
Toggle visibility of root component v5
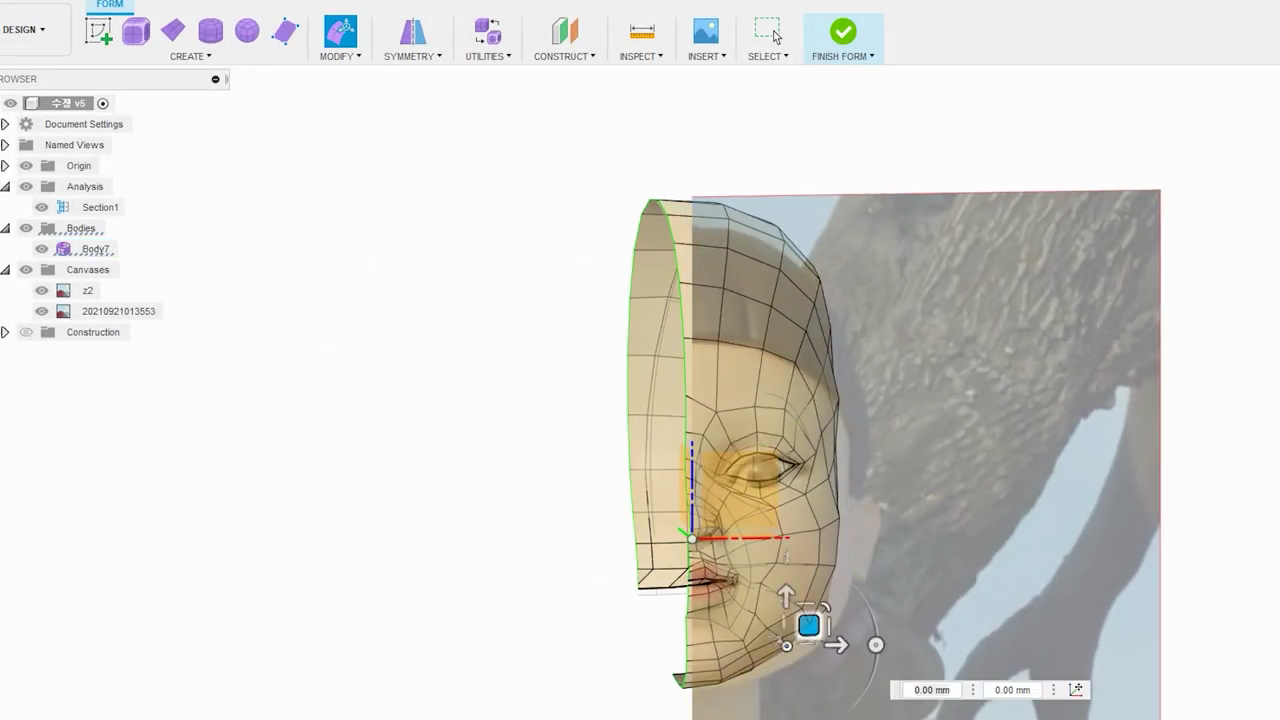point(10,103)
